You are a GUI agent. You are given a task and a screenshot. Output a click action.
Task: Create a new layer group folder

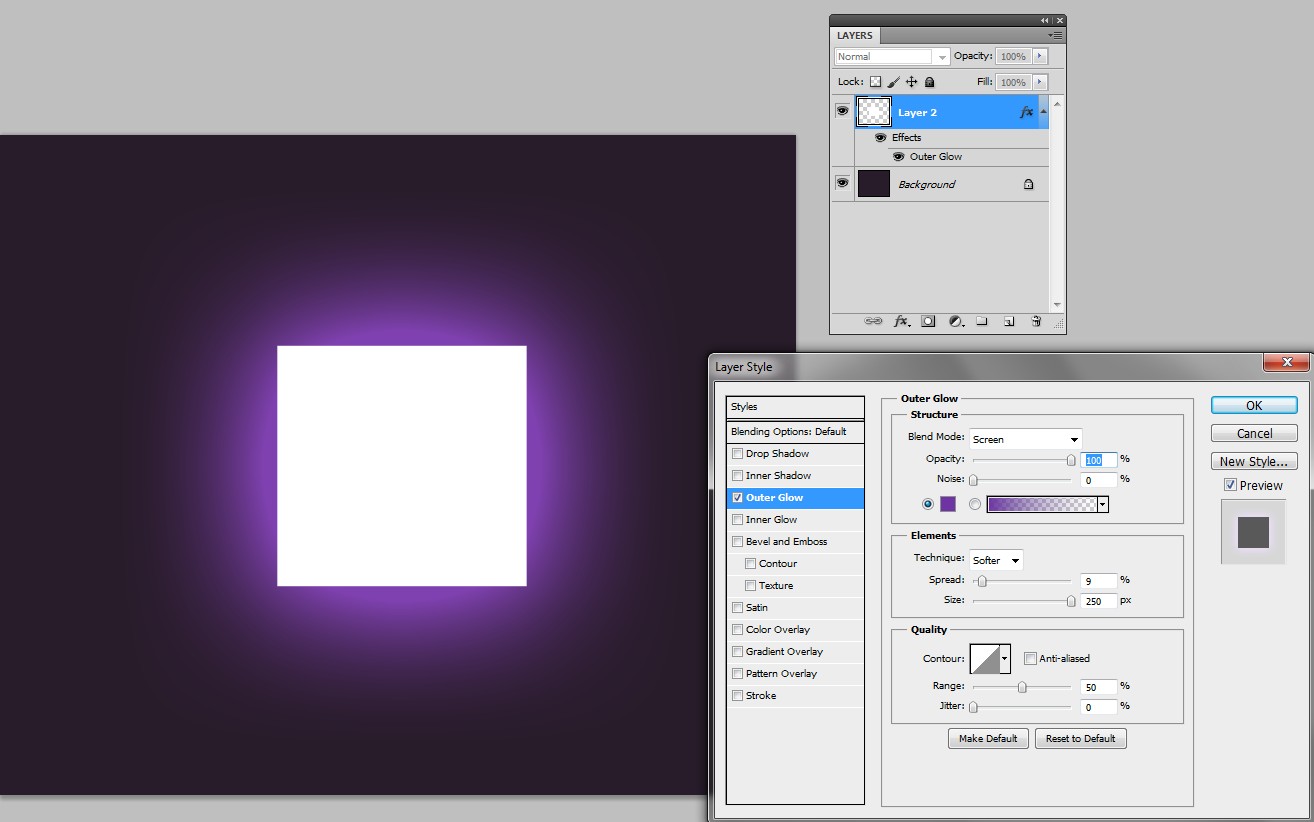pos(982,321)
